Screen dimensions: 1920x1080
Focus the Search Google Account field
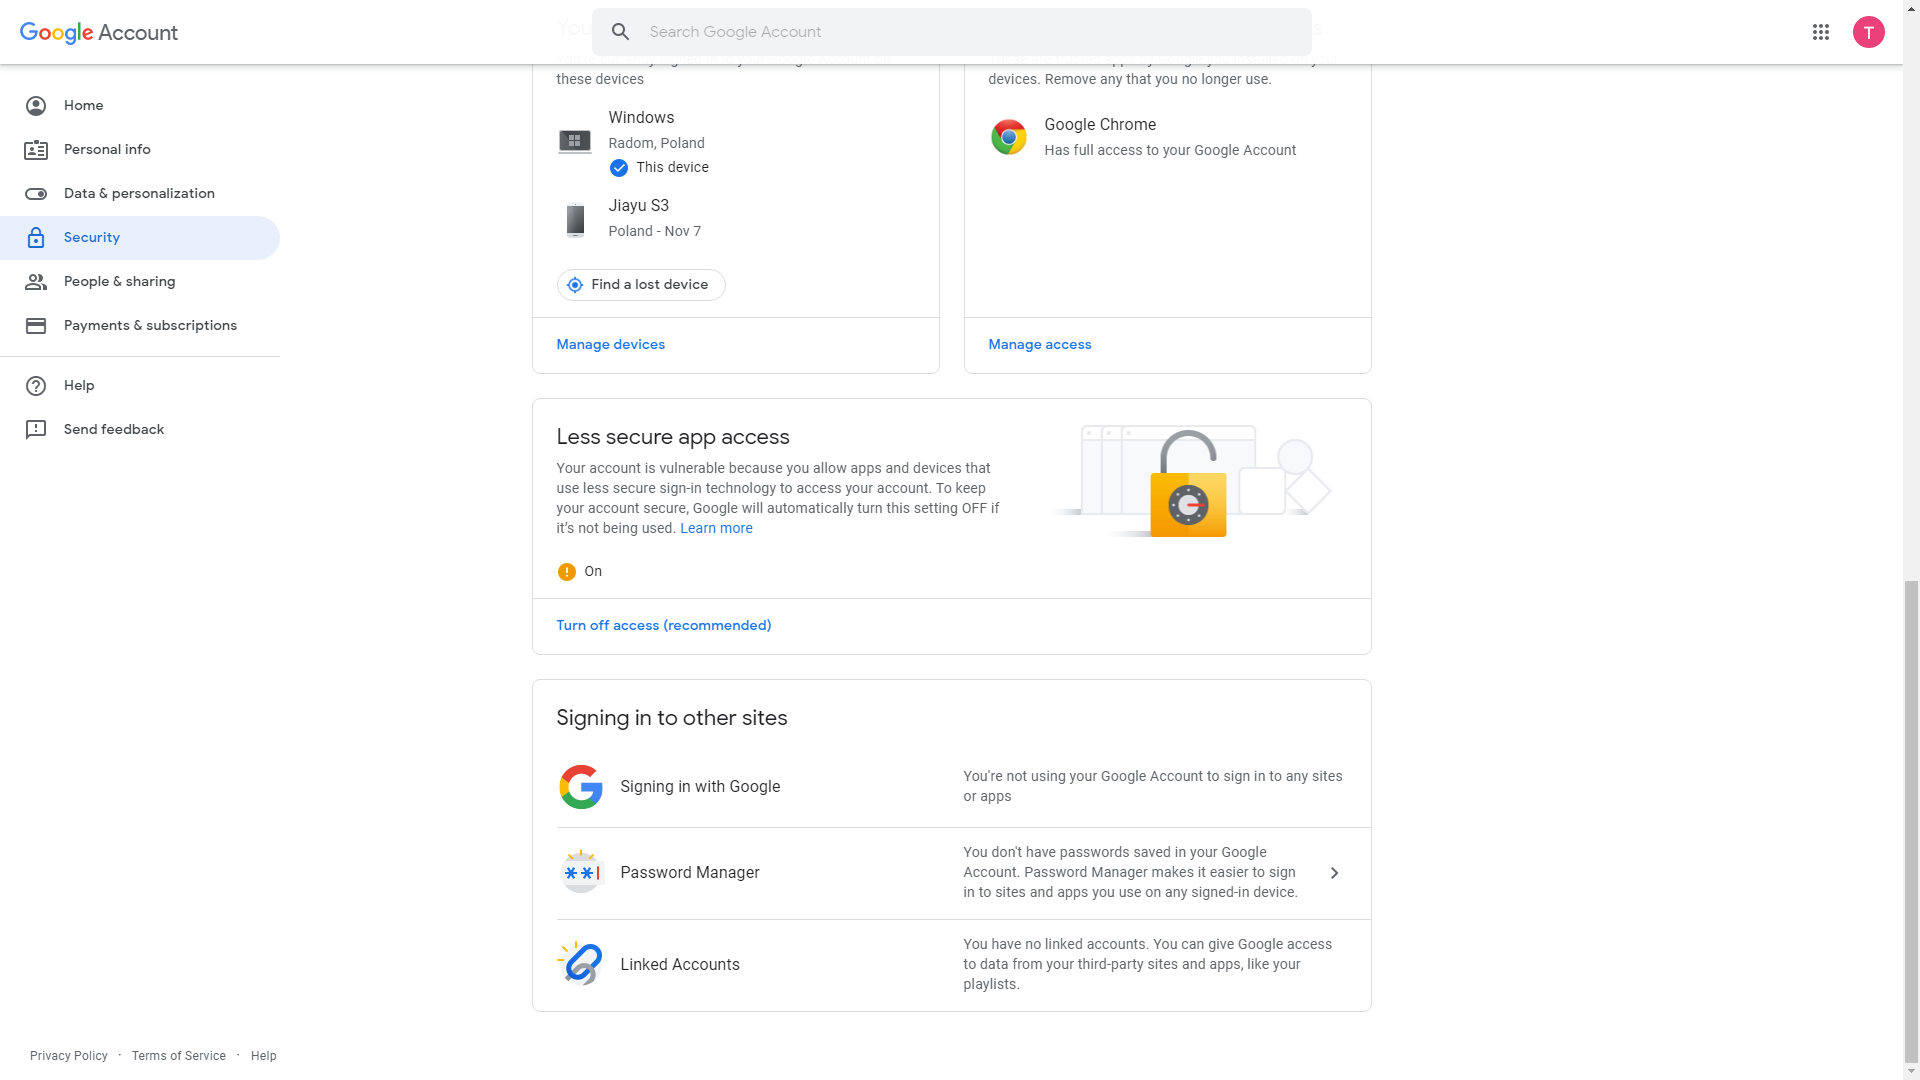point(951,32)
